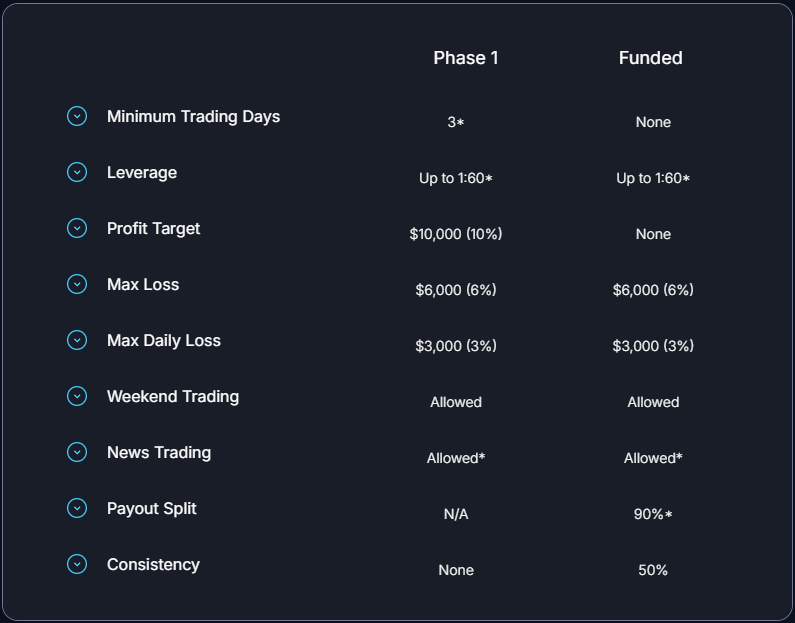Select the Funded column header
This screenshot has height=623, width=795.
[651, 58]
